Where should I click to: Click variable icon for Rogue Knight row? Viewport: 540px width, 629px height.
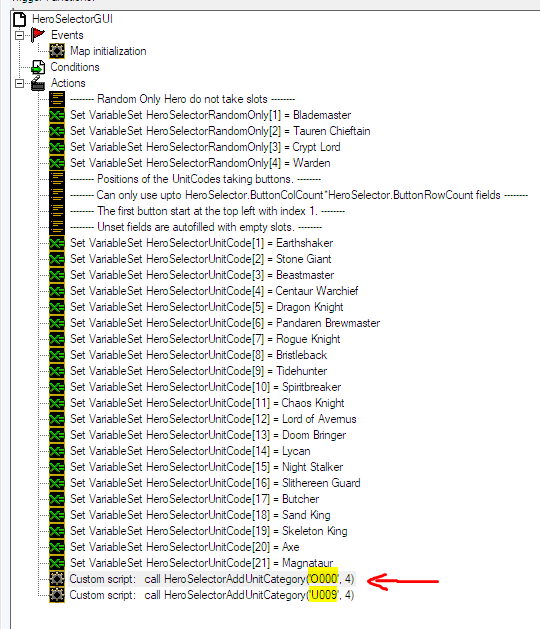[x=57, y=339]
